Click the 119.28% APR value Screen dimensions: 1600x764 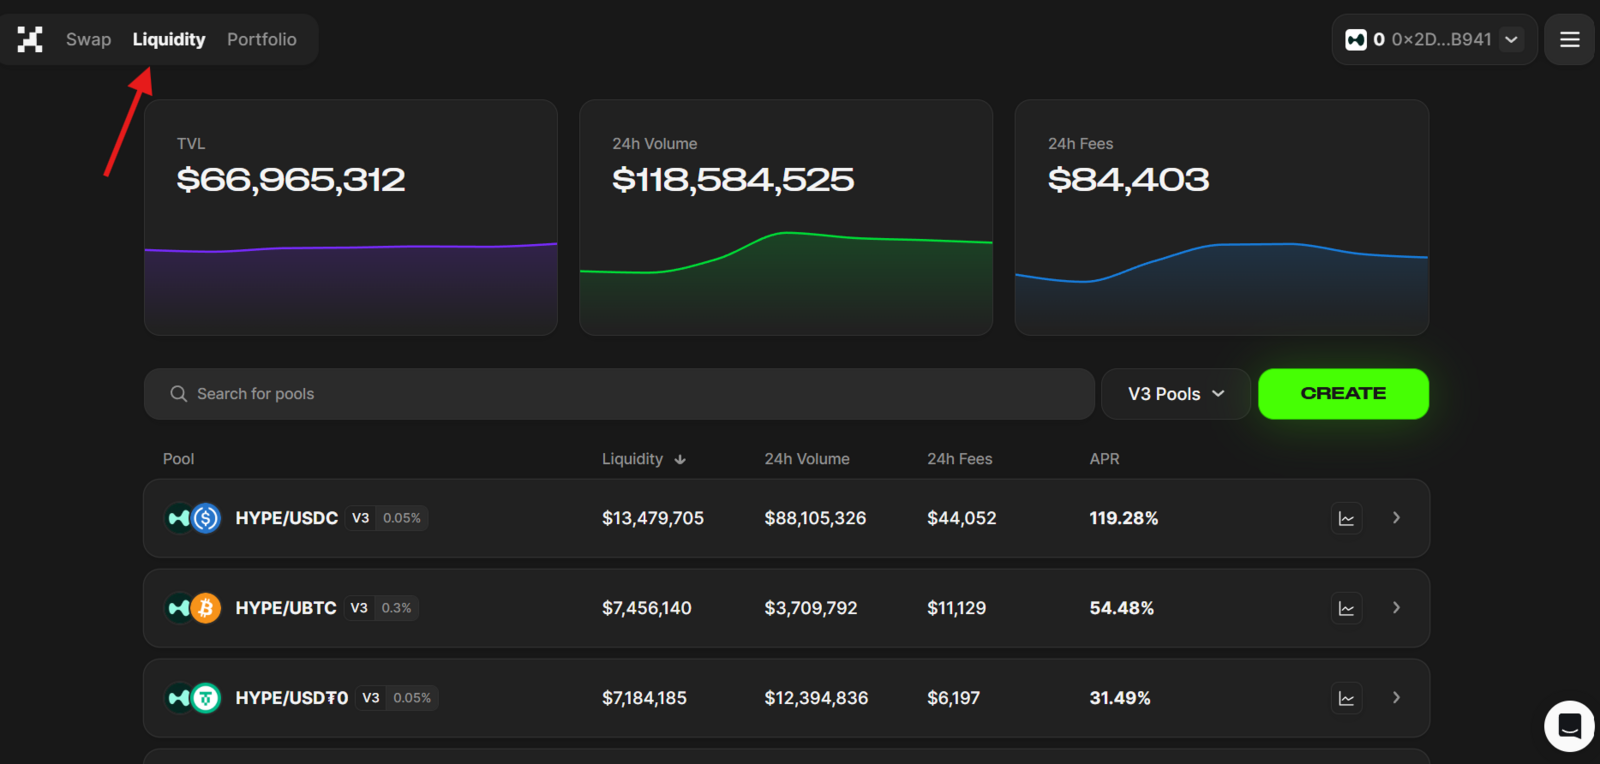click(1124, 518)
